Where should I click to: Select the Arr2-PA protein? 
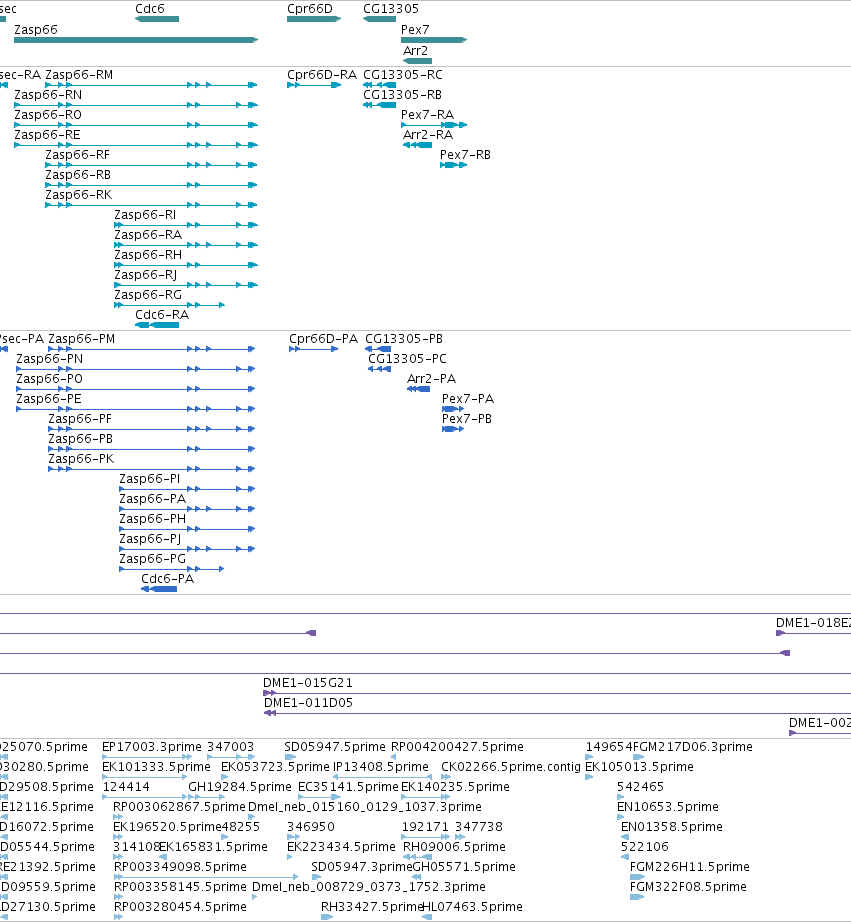418,389
